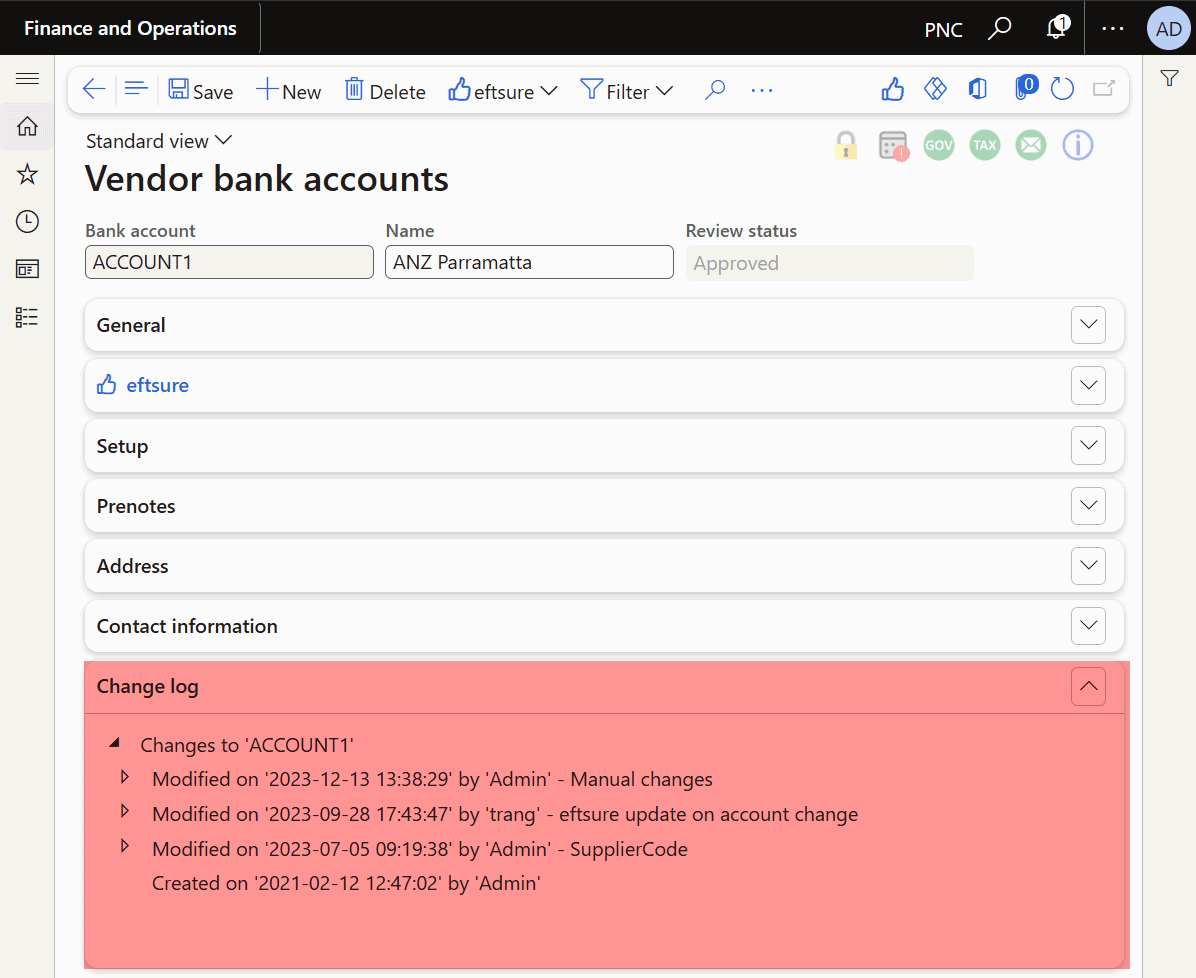This screenshot has width=1196, height=978.
Task: Expand the Setup section chevron
Action: click(x=1088, y=446)
